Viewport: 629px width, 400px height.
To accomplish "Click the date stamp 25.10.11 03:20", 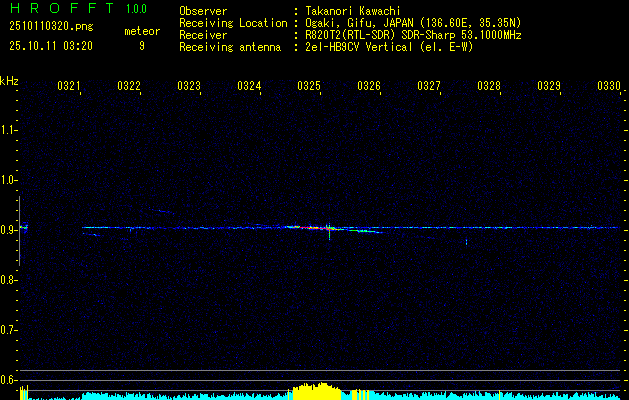I will (51, 46).
